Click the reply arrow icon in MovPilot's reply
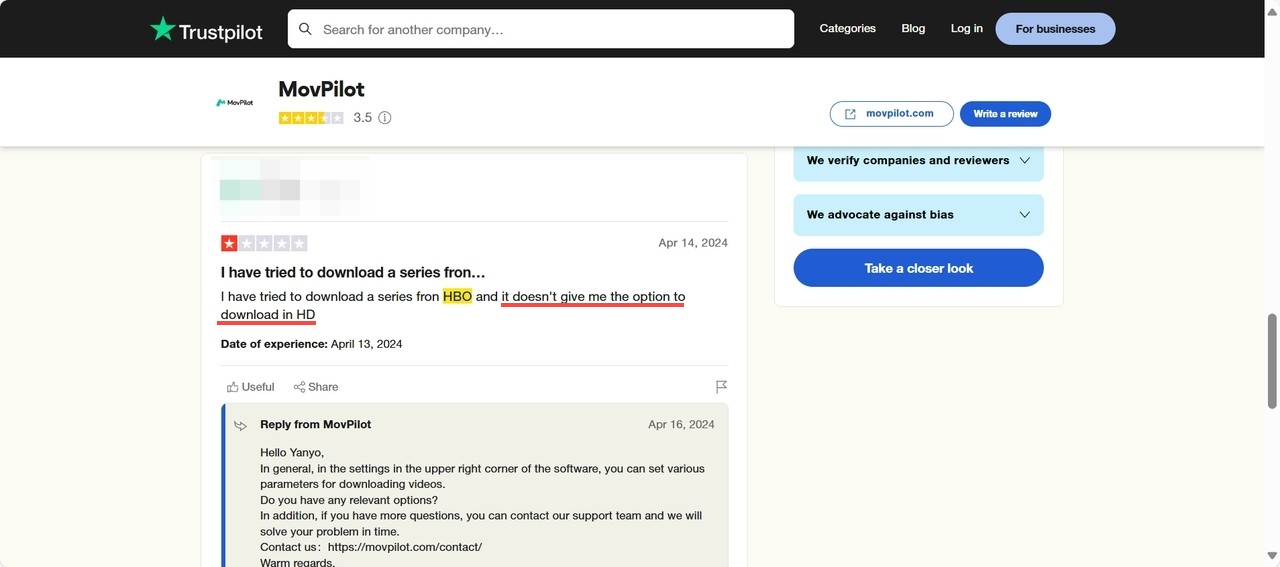1280x567 pixels. point(240,426)
